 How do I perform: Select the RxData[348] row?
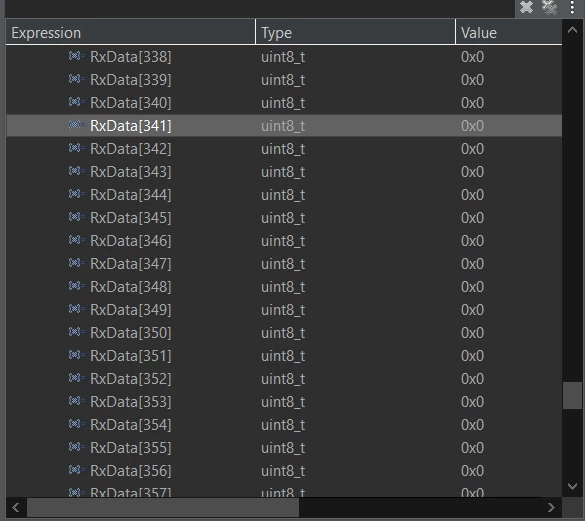tap(284, 287)
